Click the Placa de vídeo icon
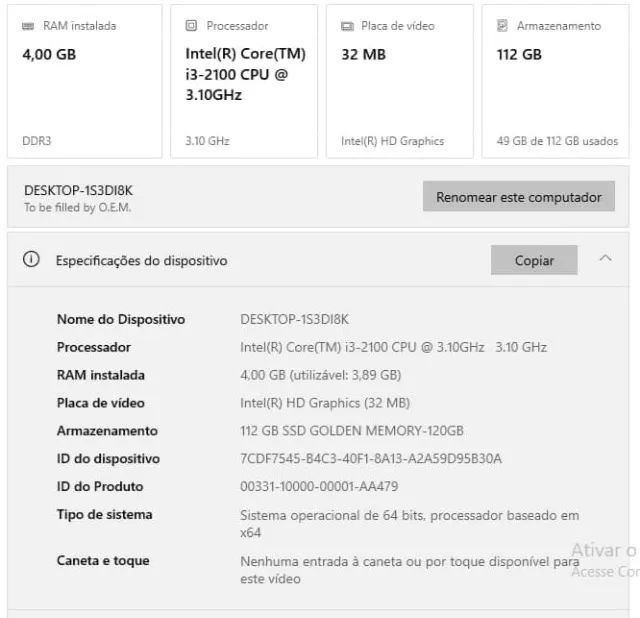The height and width of the screenshot is (618, 640). 347,26
